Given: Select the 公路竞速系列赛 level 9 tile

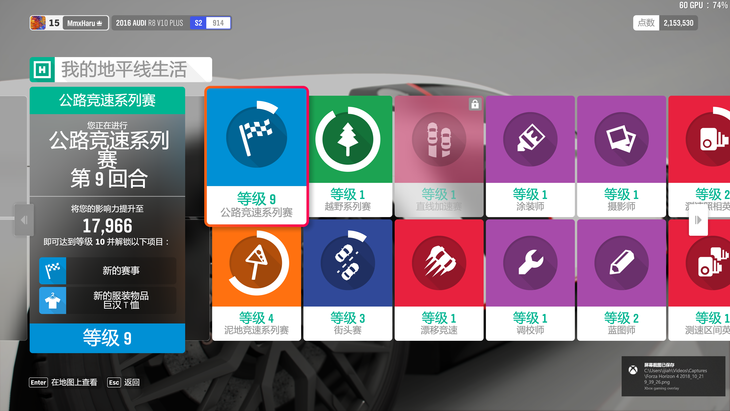Looking at the screenshot, I should 257,156.
